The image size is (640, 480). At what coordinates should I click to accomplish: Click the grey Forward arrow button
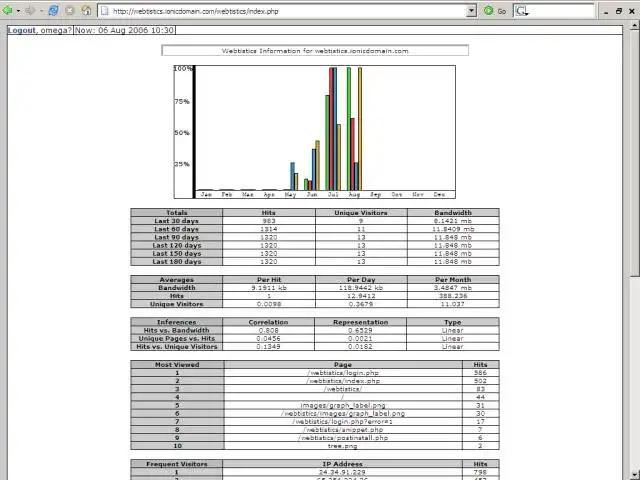point(30,11)
